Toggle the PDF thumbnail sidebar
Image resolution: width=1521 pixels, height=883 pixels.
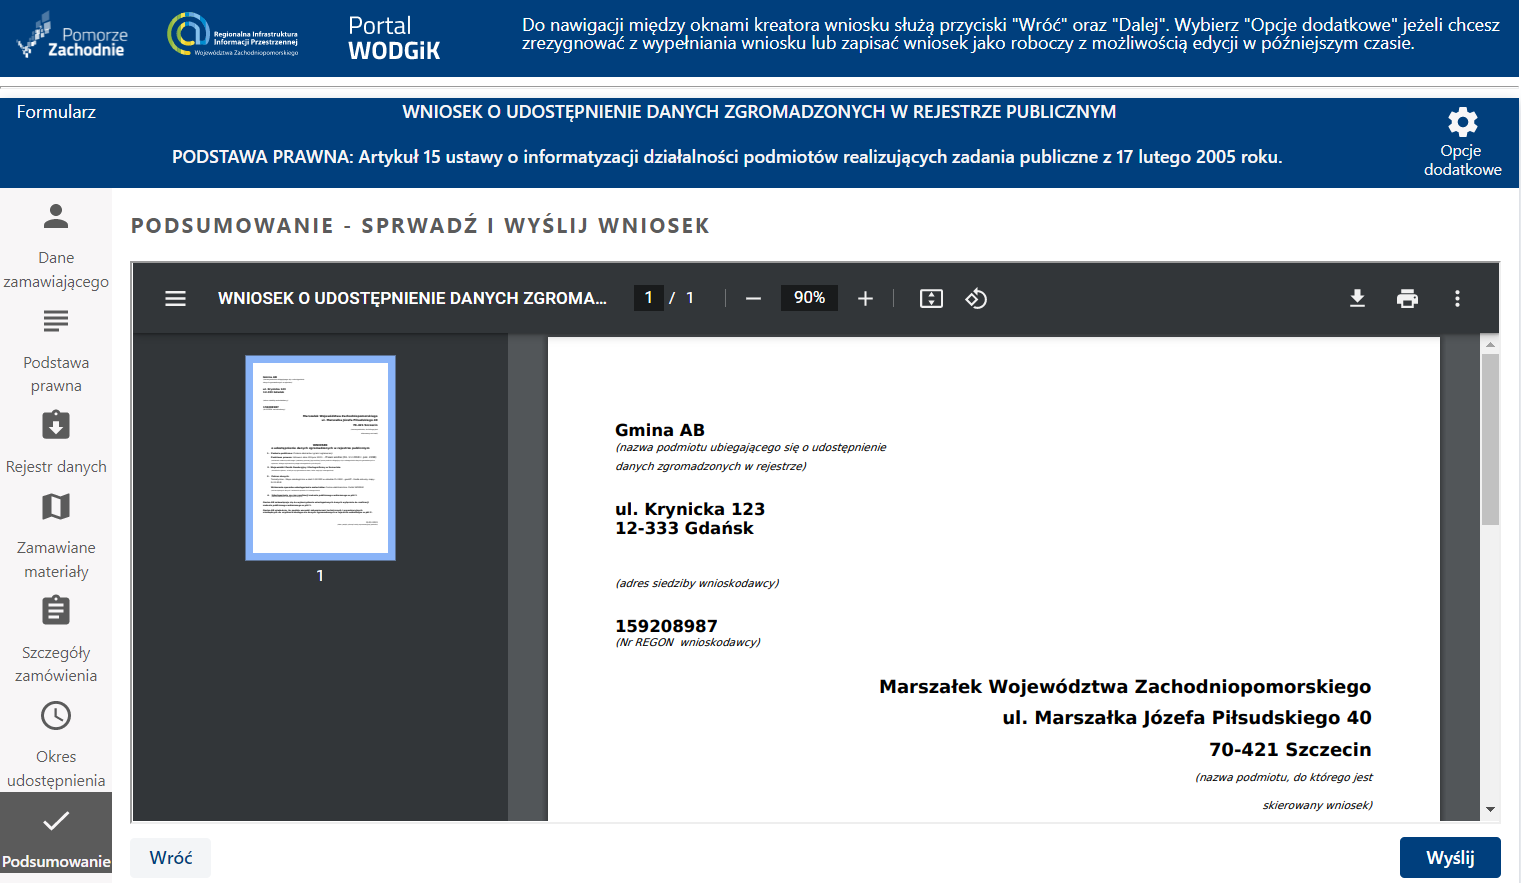coord(175,297)
